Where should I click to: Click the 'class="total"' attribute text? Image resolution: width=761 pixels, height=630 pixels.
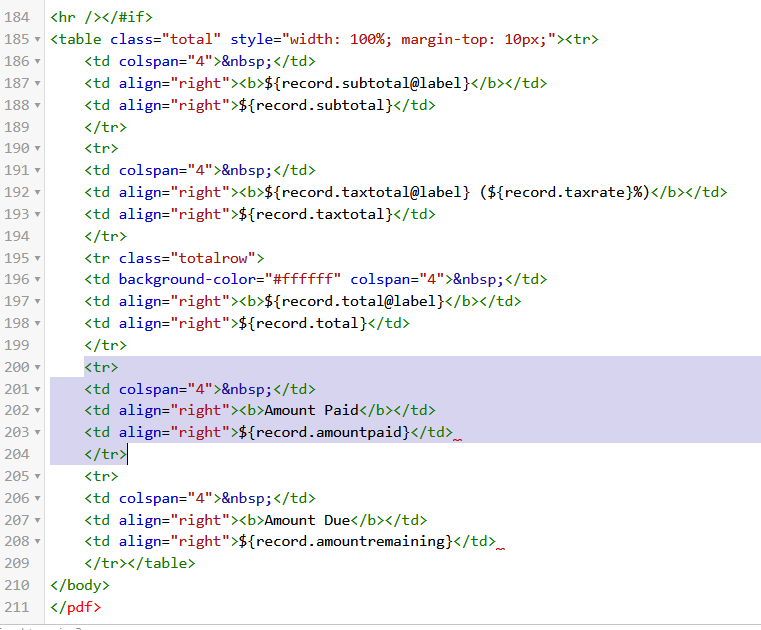(x=165, y=39)
